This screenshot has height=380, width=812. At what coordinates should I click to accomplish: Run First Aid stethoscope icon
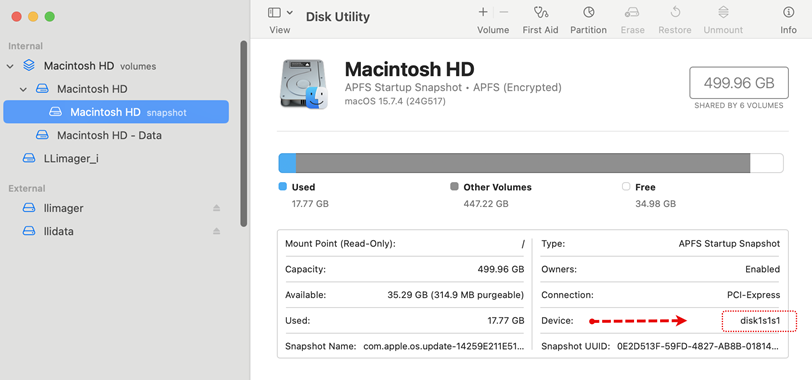(x=540, y=12)
